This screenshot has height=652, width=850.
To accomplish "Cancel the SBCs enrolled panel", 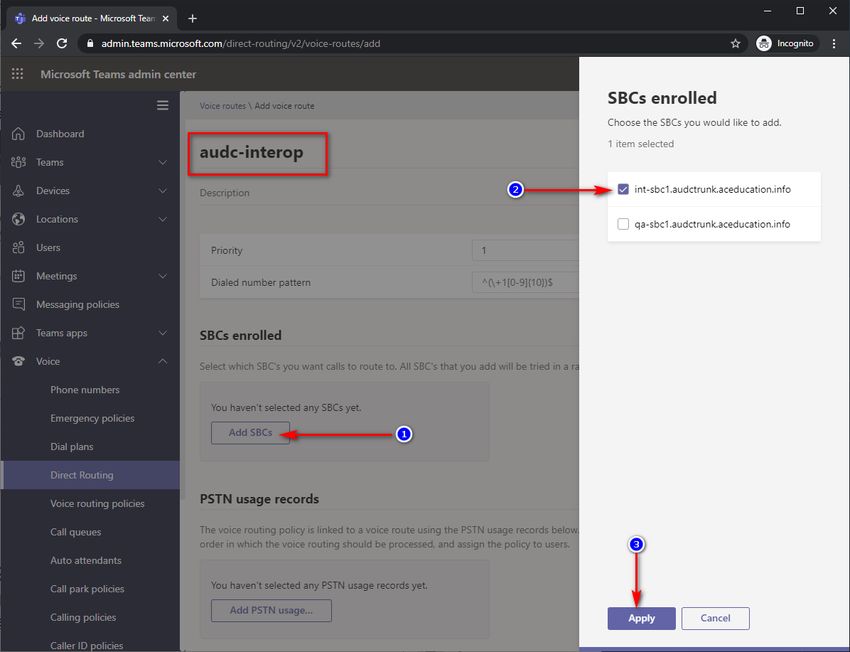I will tap(715, 618).
